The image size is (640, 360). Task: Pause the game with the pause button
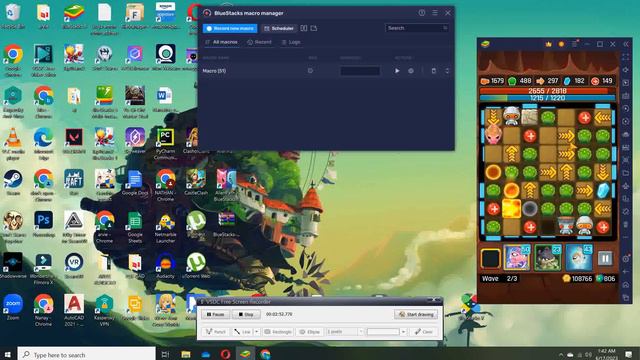[x=605, y=258]
